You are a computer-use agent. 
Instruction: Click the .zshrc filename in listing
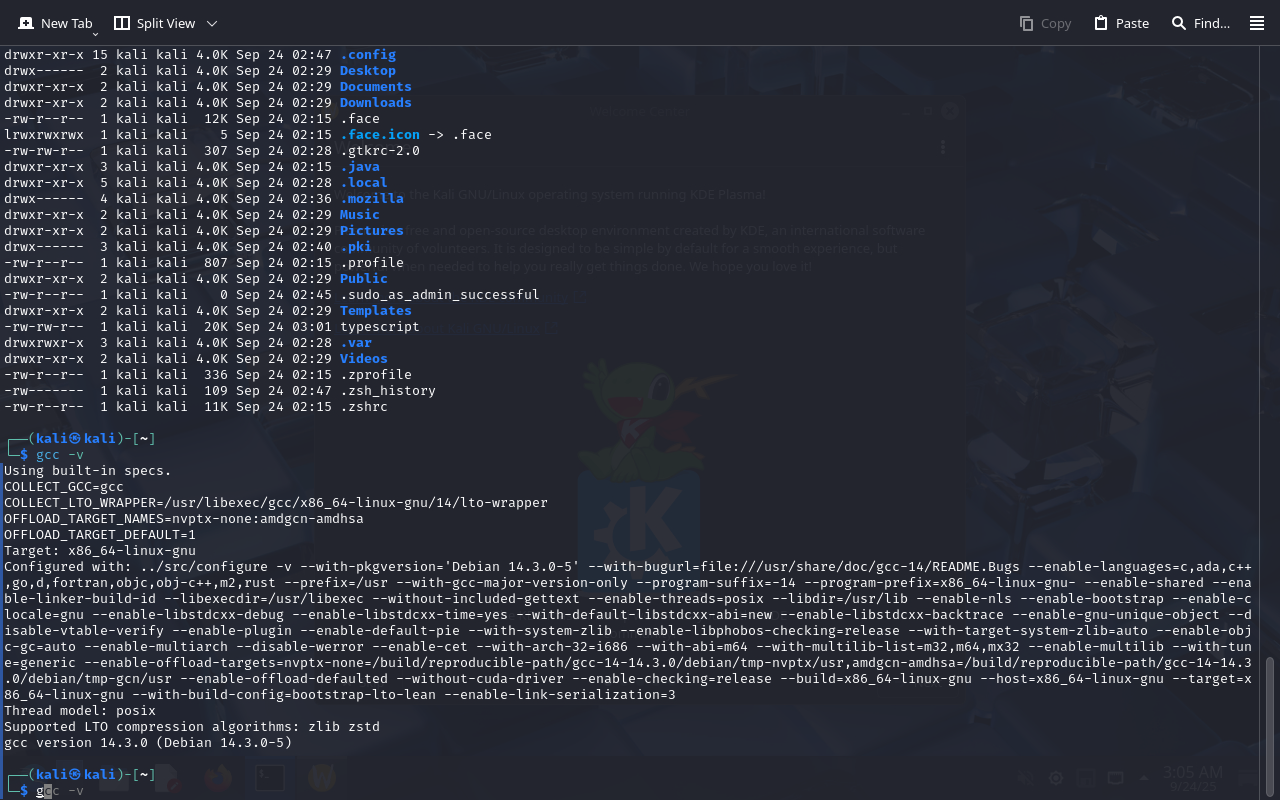coord(363,407)
